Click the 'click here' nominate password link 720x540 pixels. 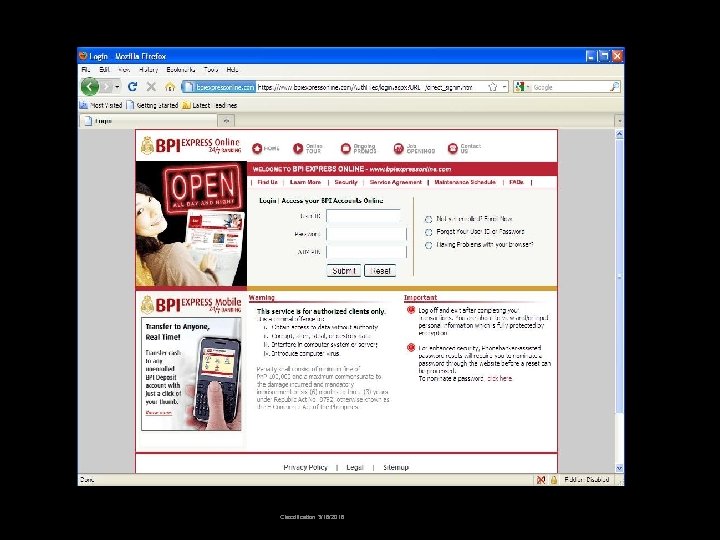(499, 379)
